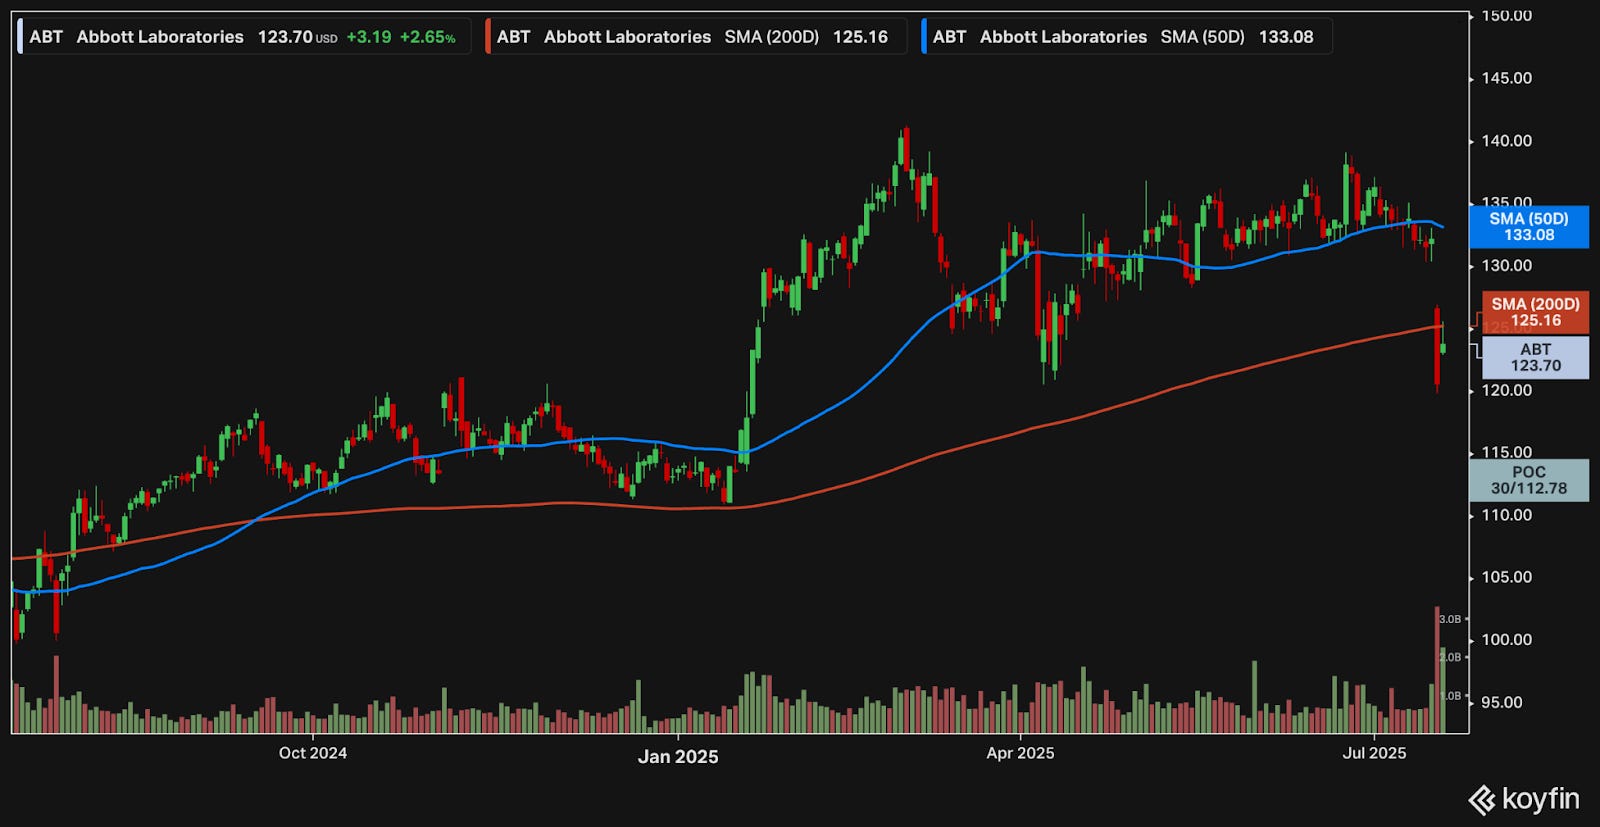Screen dimensions: 1600x827
Task: Click the tallest red volume bar
Action: click(x=1437, y=670)
